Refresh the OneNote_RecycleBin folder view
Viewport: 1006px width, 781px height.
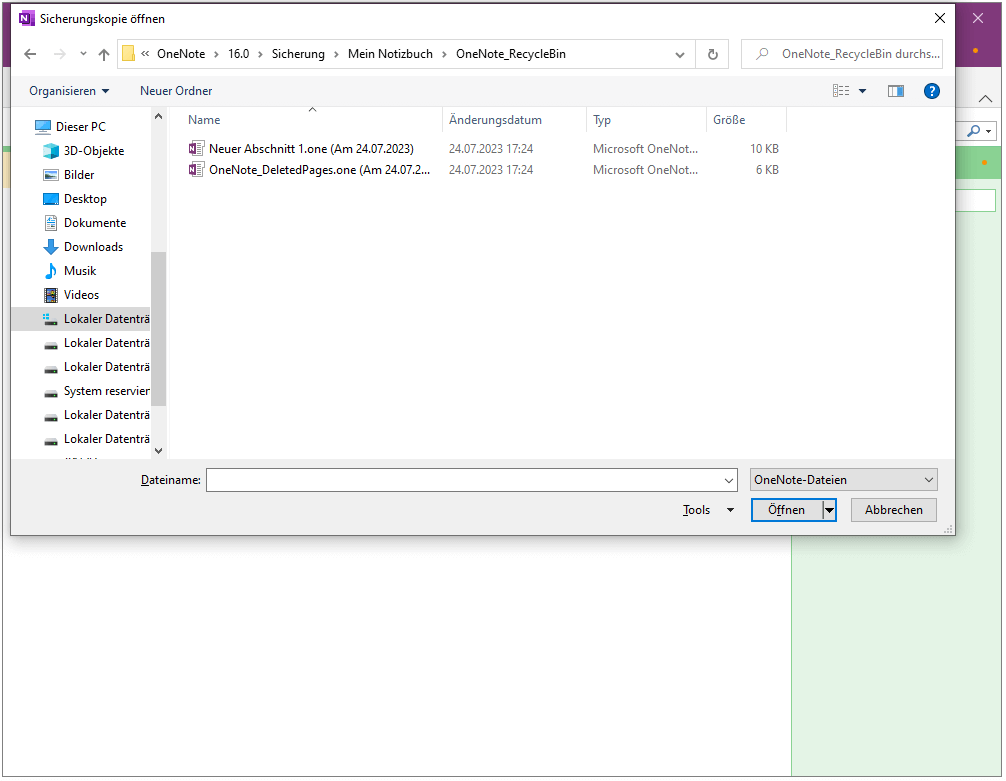pos(712,54)
